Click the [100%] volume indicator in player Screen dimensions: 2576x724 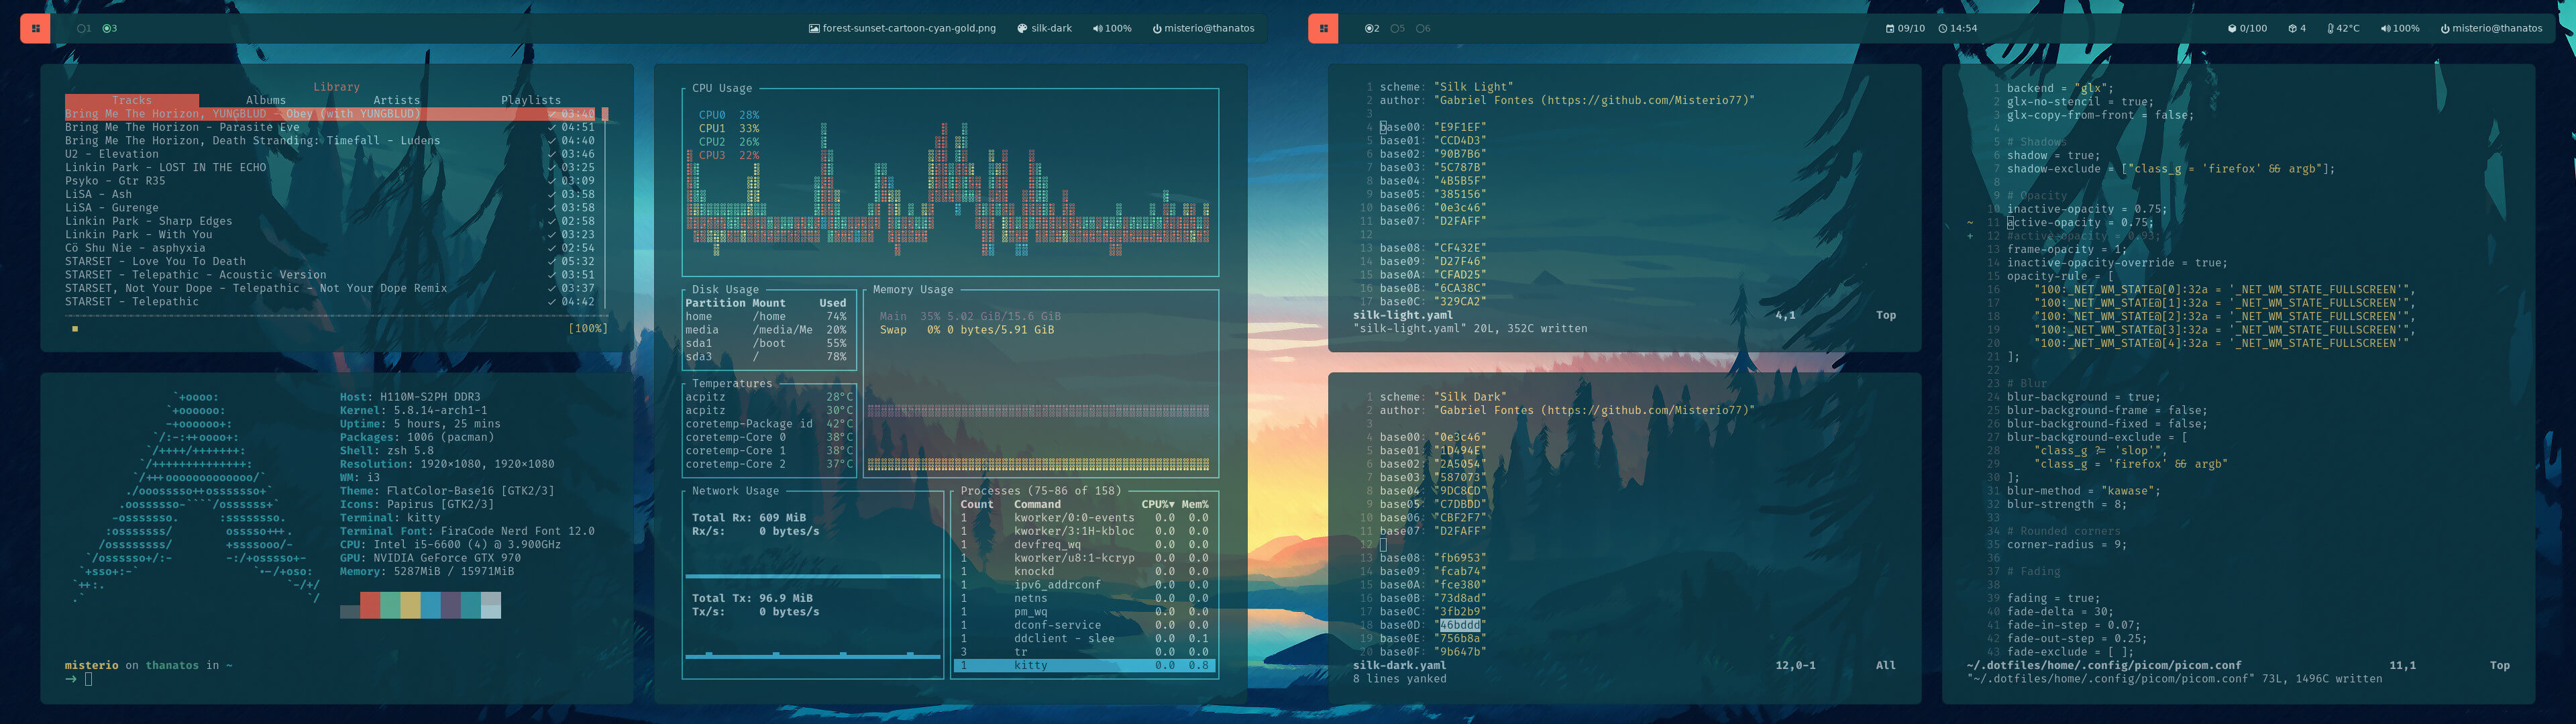[x=587, y=328]
